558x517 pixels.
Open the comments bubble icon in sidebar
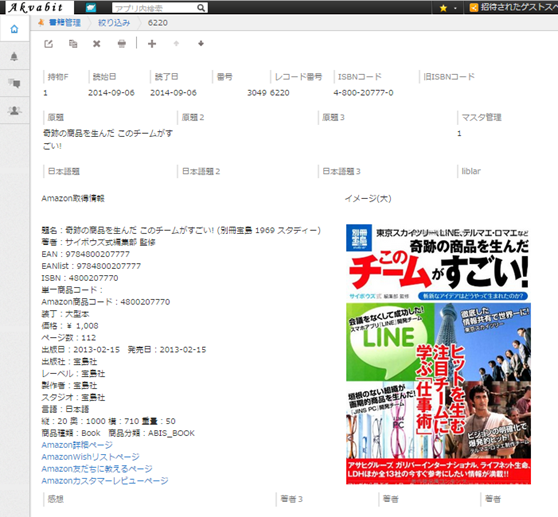coord(14,83)
